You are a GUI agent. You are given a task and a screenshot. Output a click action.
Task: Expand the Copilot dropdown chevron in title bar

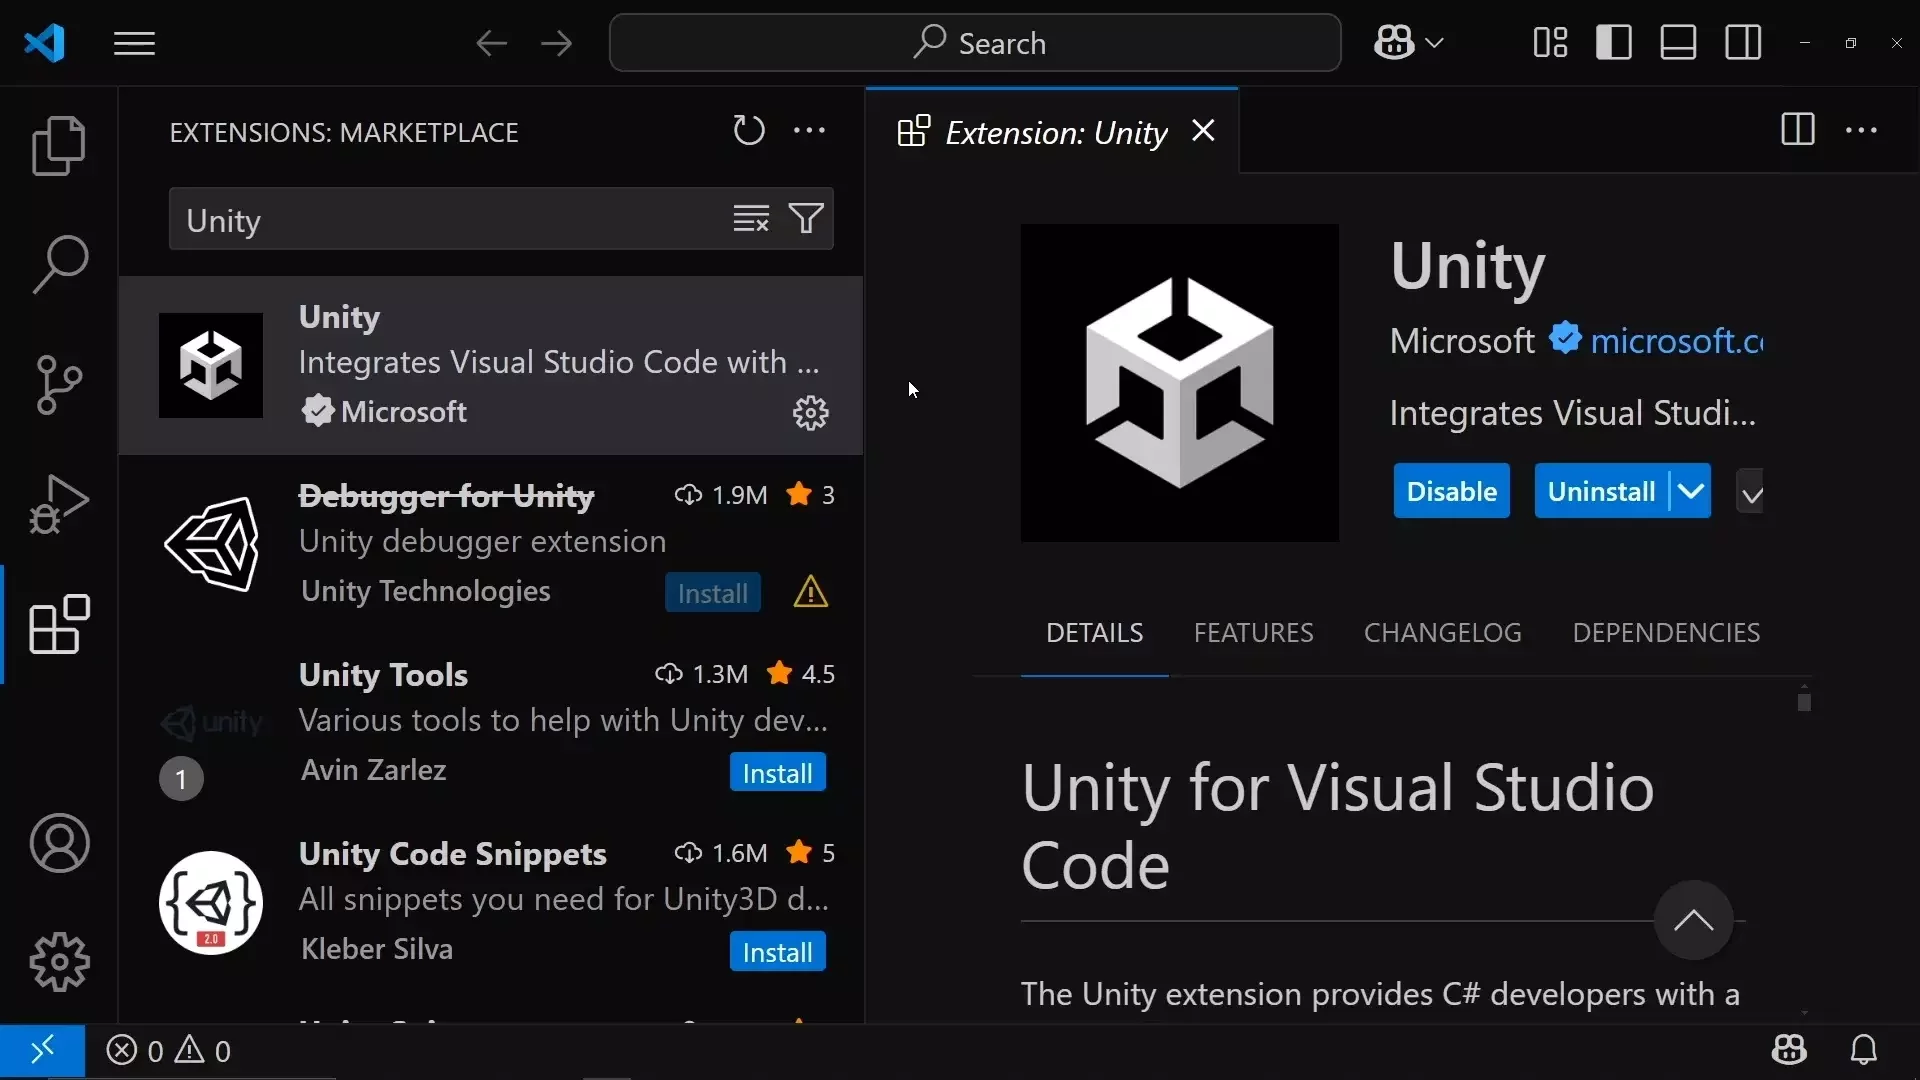click(1434, 43)
